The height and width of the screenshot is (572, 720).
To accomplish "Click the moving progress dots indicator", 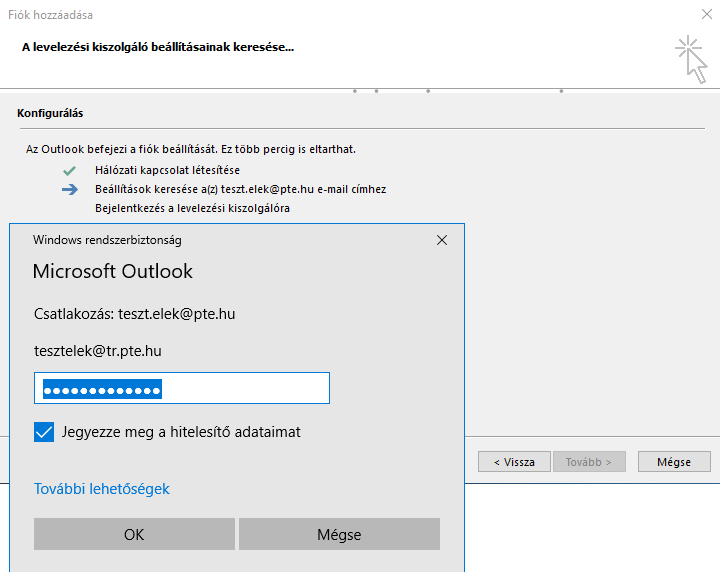I will pos(458,91).
